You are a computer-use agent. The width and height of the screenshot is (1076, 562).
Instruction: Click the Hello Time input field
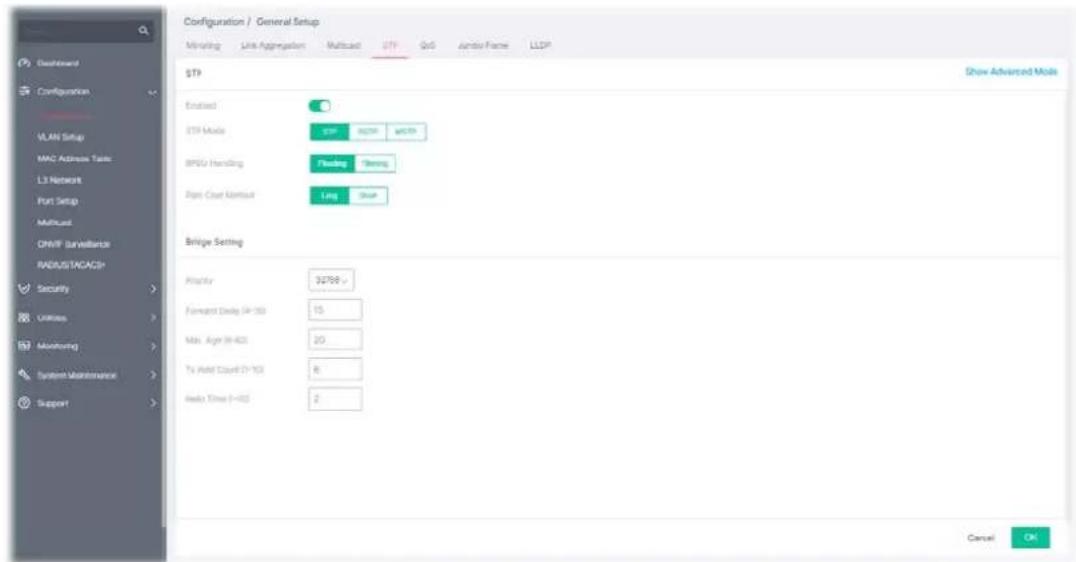[335, 399]
